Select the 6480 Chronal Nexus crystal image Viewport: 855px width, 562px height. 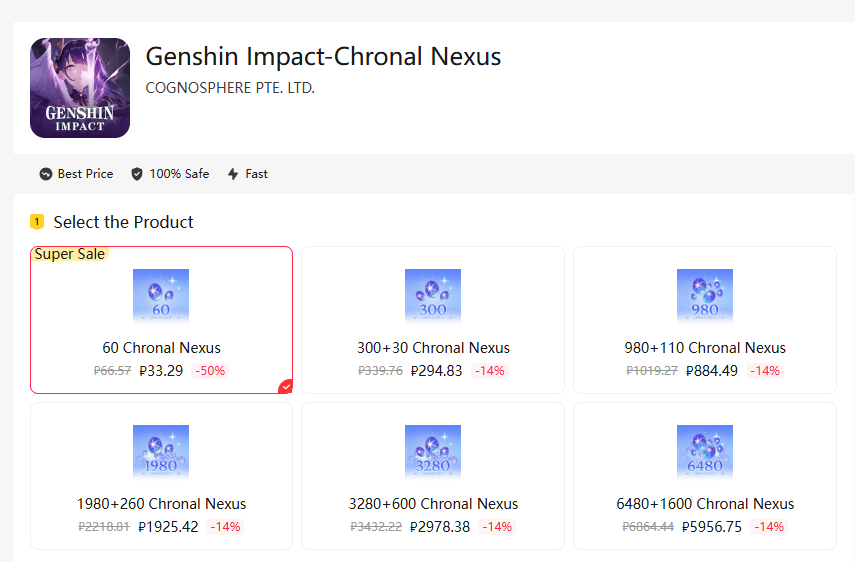pyautogui.click(x=705, y=452)
